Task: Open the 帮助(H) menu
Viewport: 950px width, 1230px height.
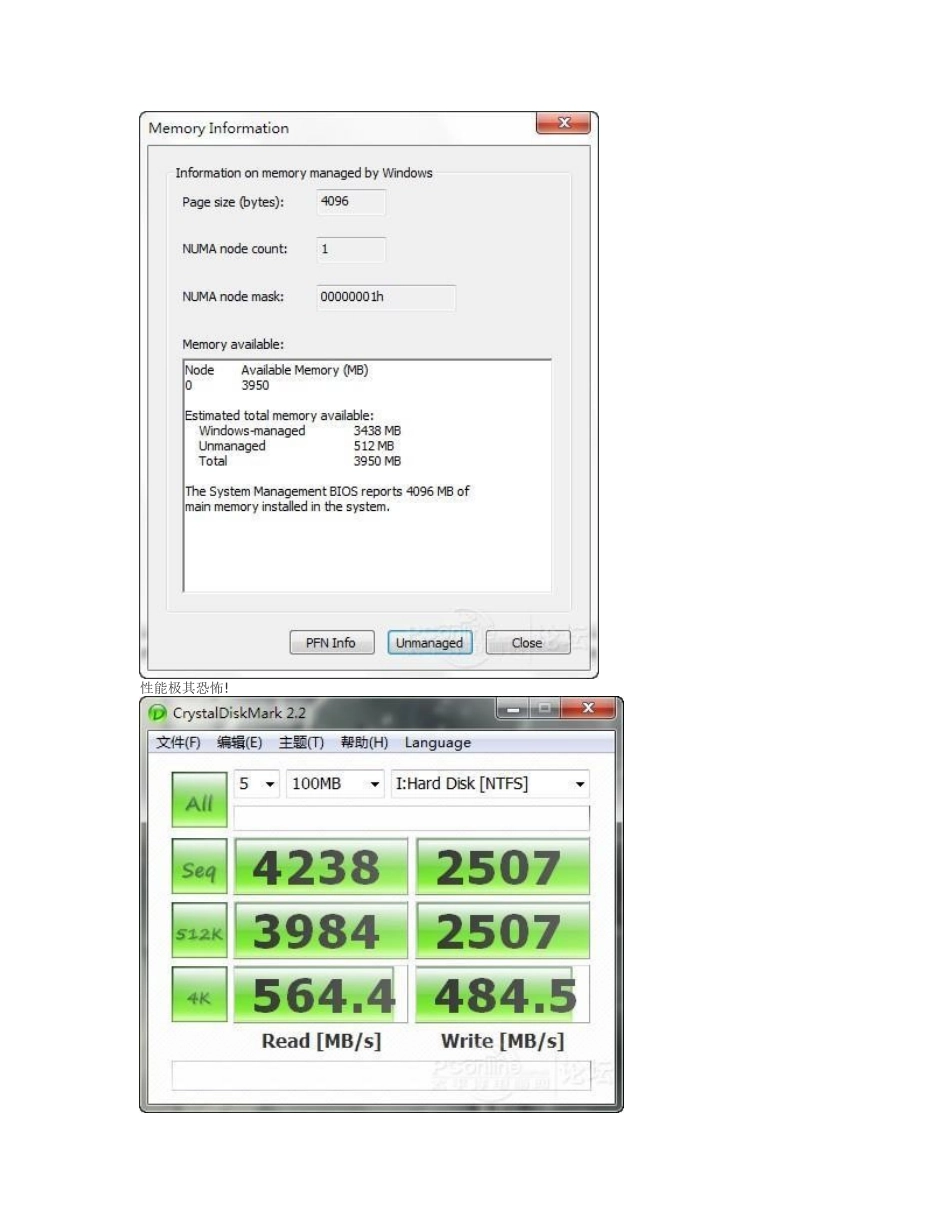Action: point(364,742)
